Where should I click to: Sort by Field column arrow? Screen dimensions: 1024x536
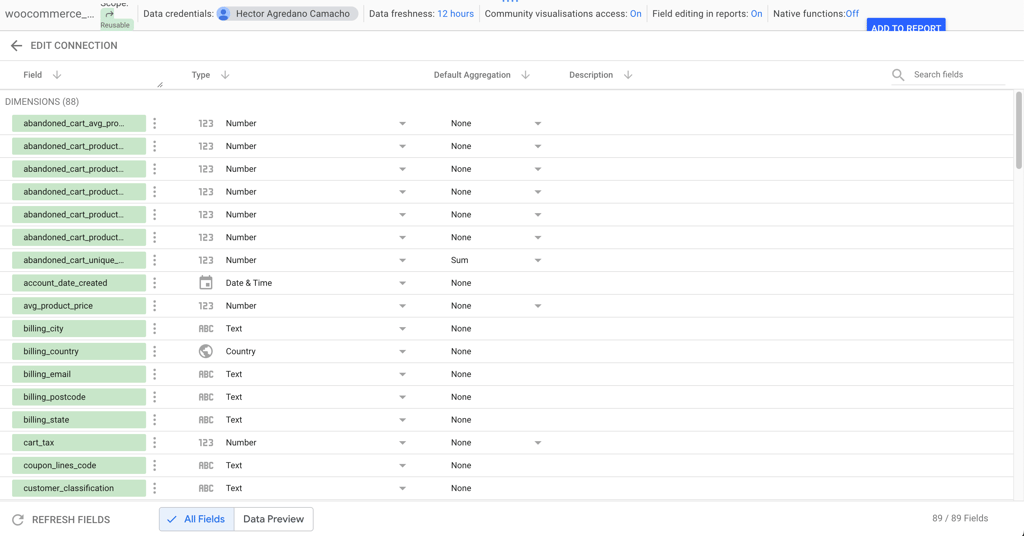click(x=57, y=75)
